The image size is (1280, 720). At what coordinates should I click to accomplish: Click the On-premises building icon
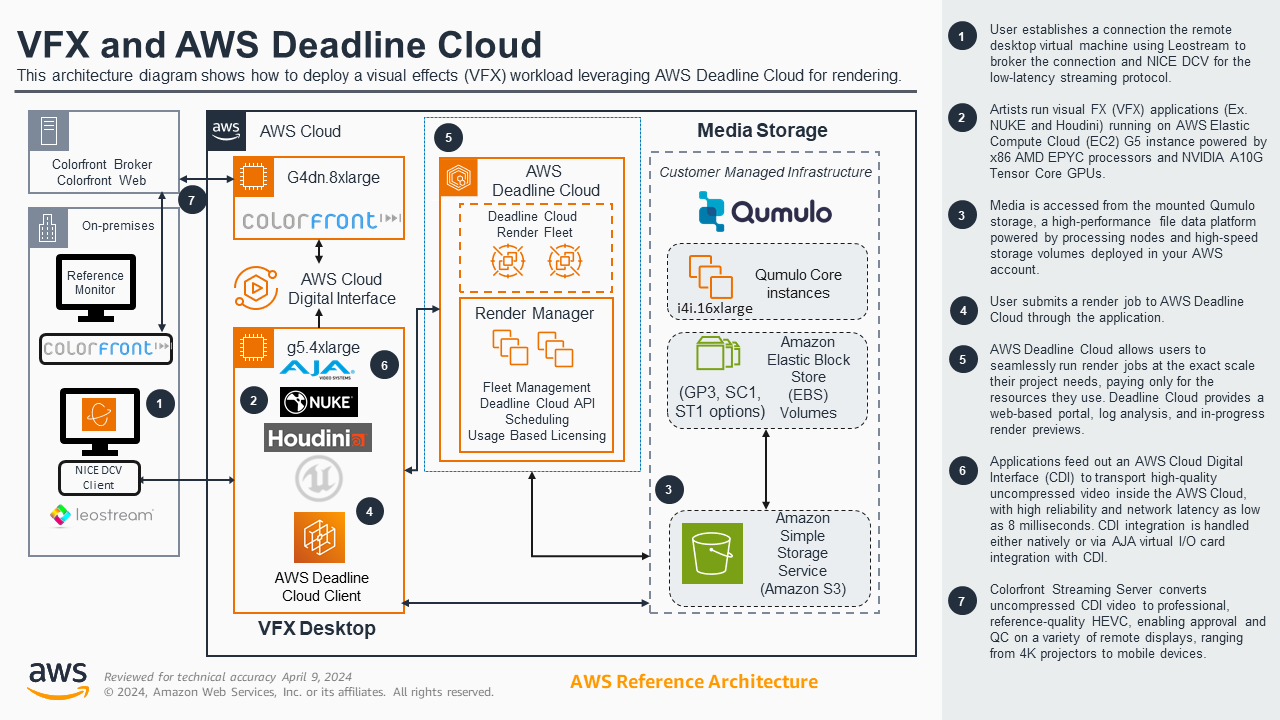[49, 227]
